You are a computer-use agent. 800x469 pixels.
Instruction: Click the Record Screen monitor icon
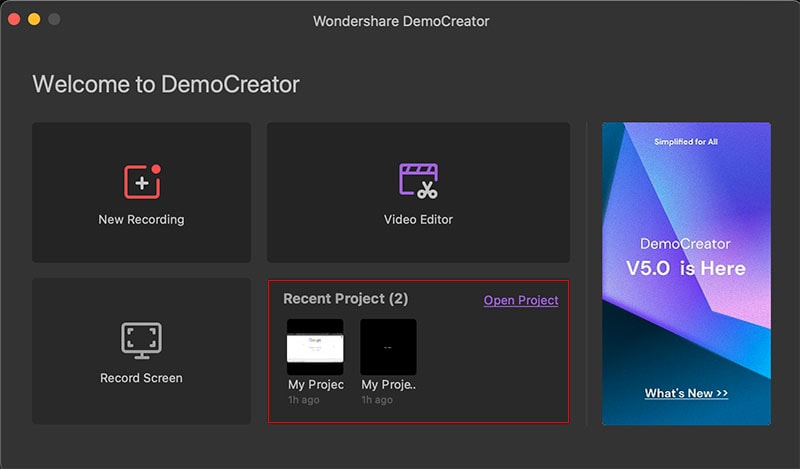pyautogui.click(x=141, y=340)
